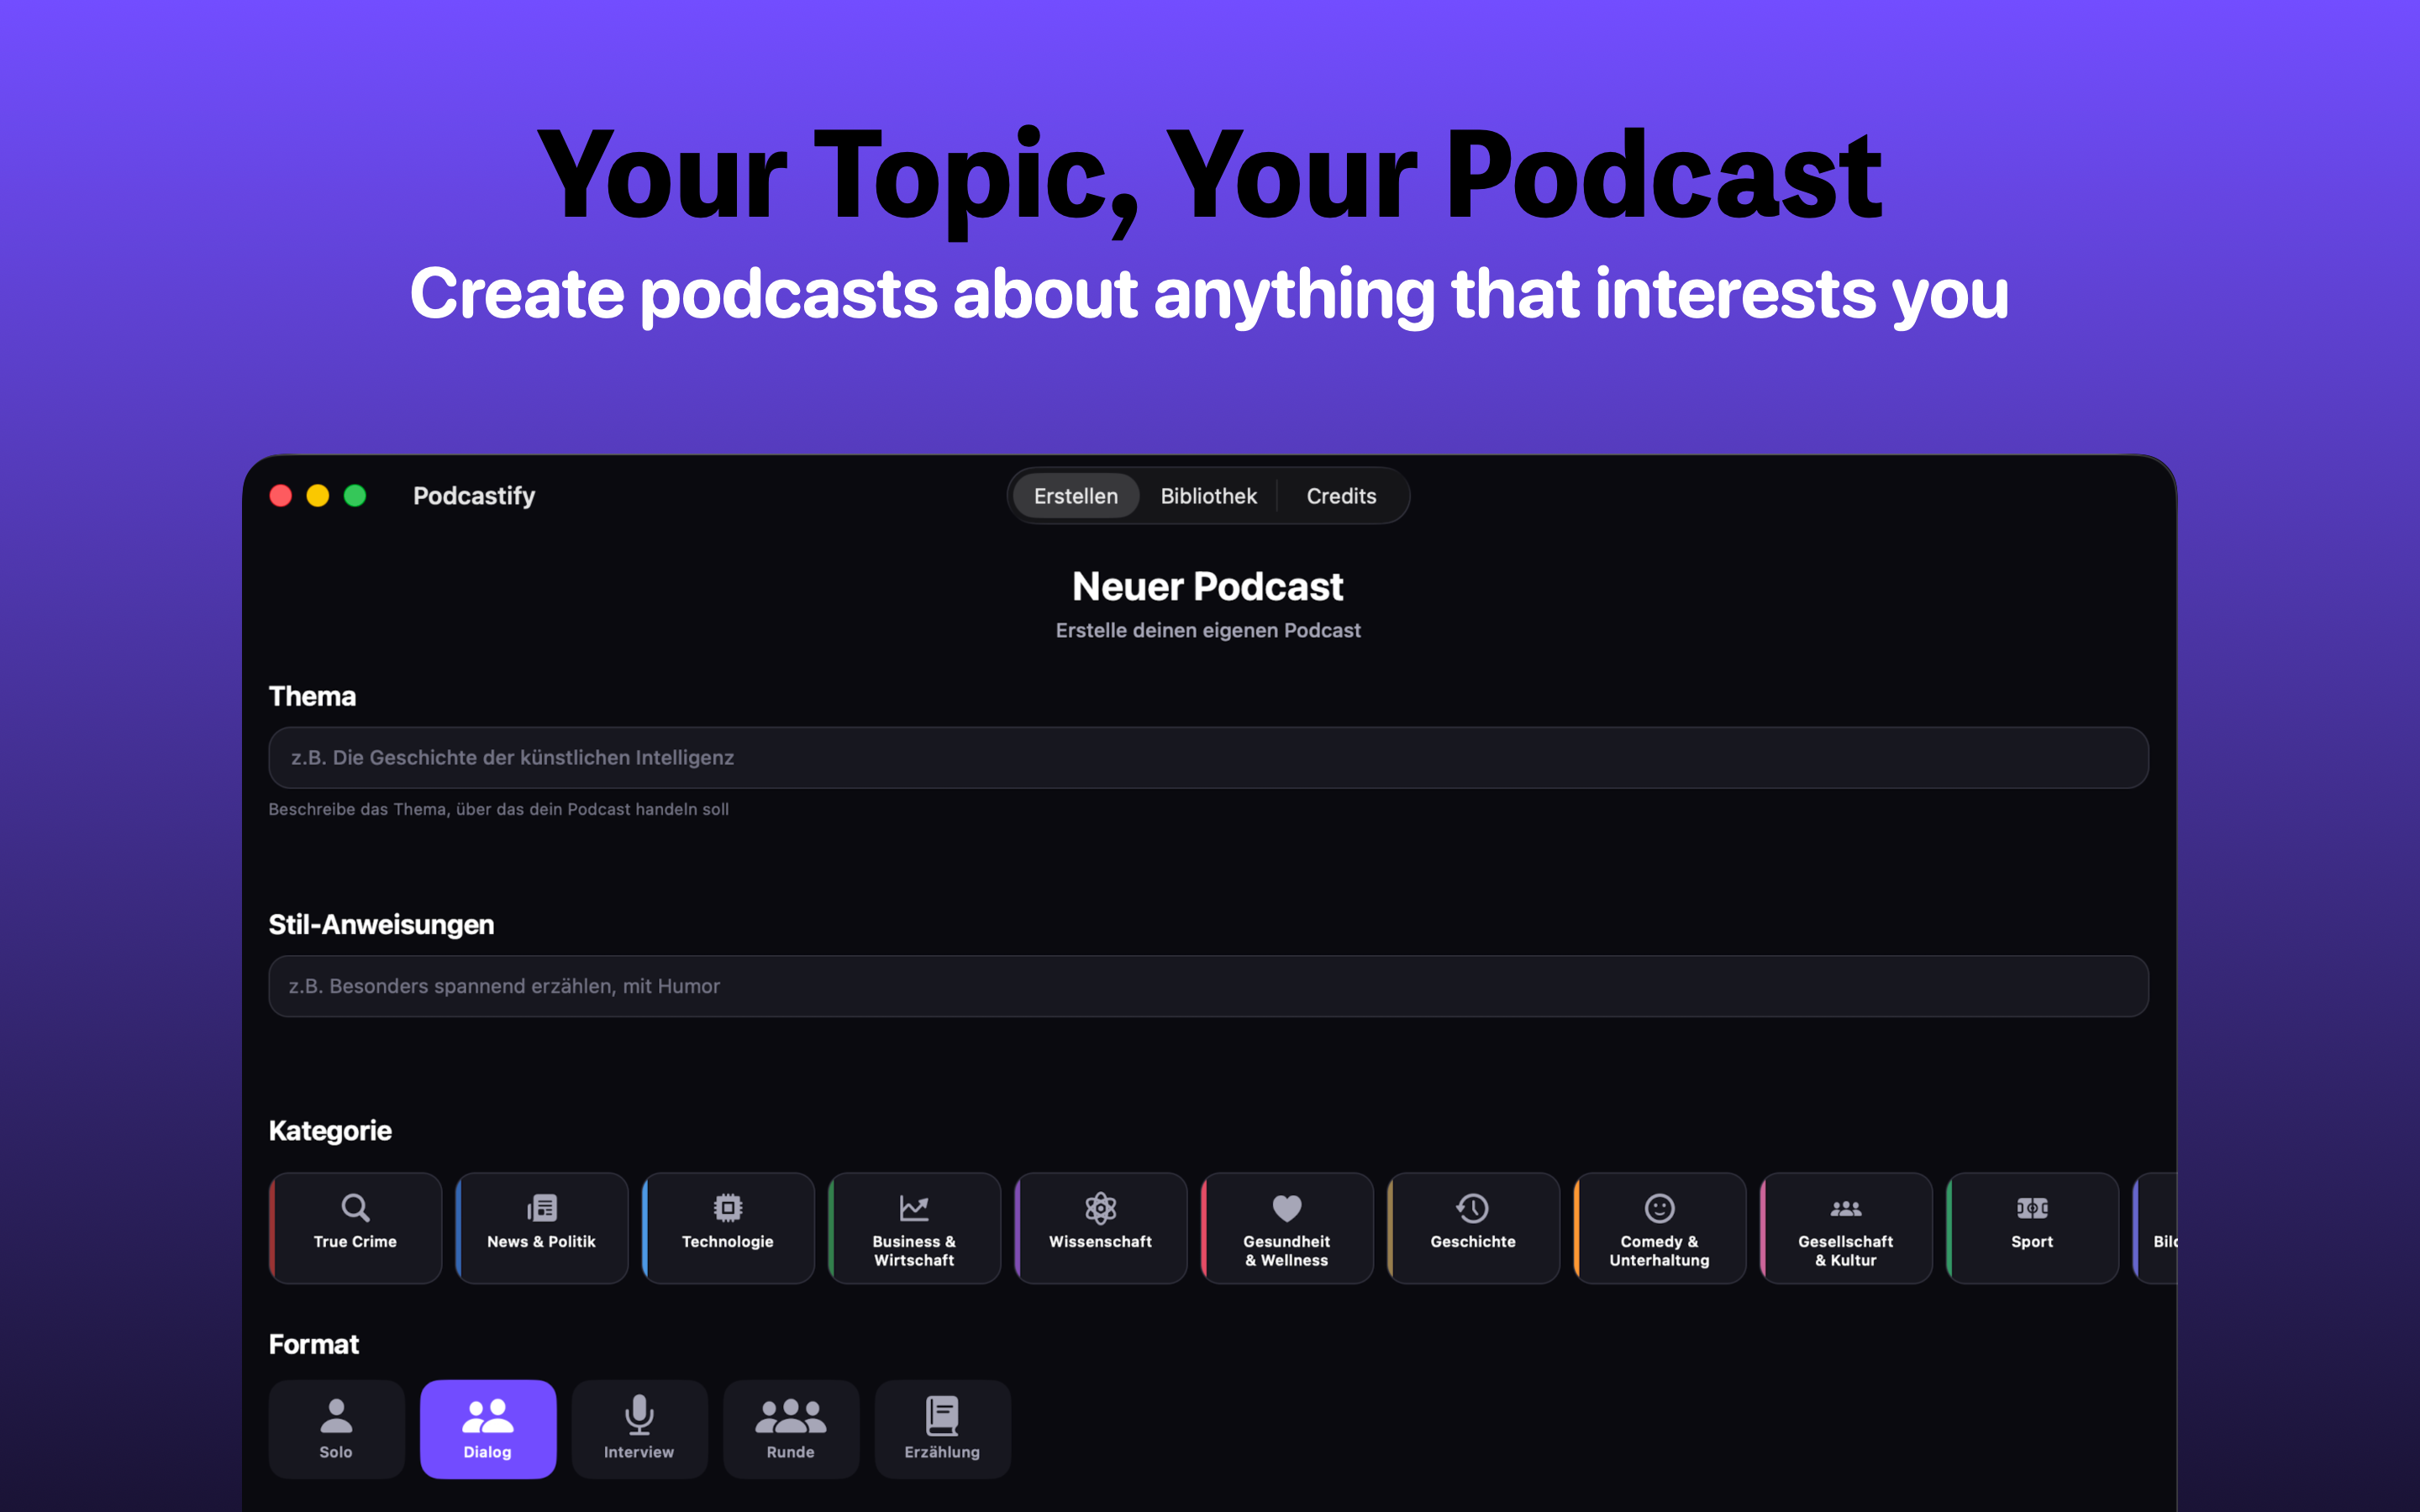Choose the Interview microphone icon

click(639, 1415)
